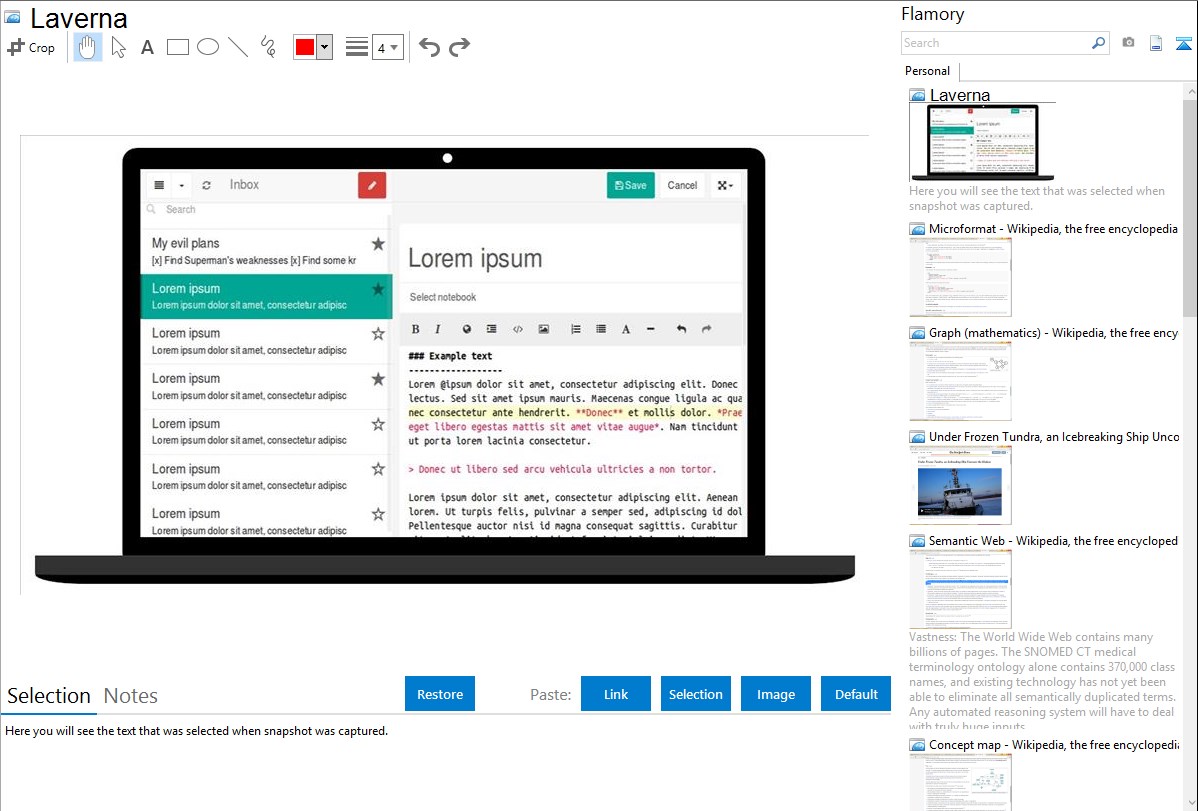Select the arrow pointer tool

point(118,47)
